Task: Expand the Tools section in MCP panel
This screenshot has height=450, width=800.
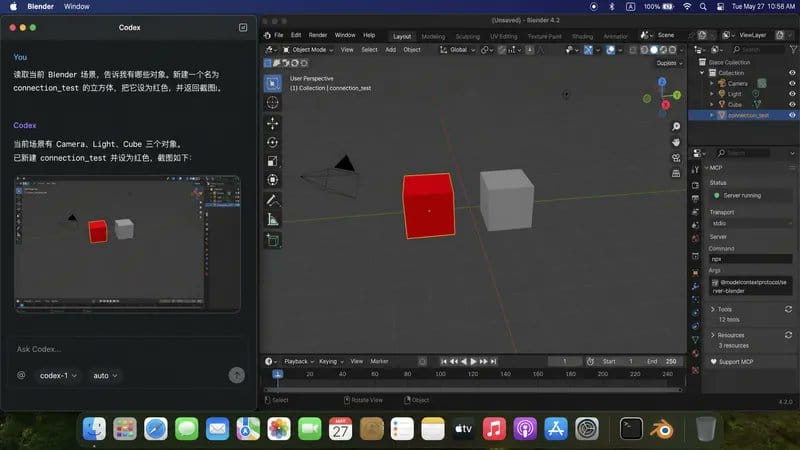Action: [713, 309]
